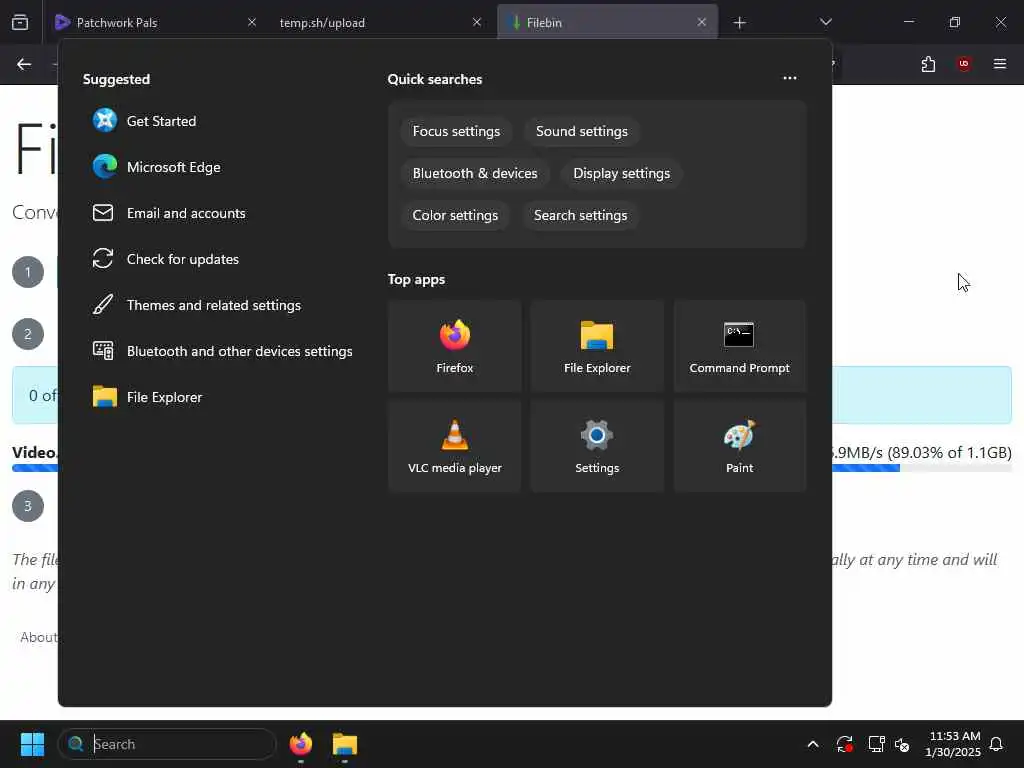Go back with Firefox back arrow
This screenshot has width=1024, height=768.
coord(24,64)
